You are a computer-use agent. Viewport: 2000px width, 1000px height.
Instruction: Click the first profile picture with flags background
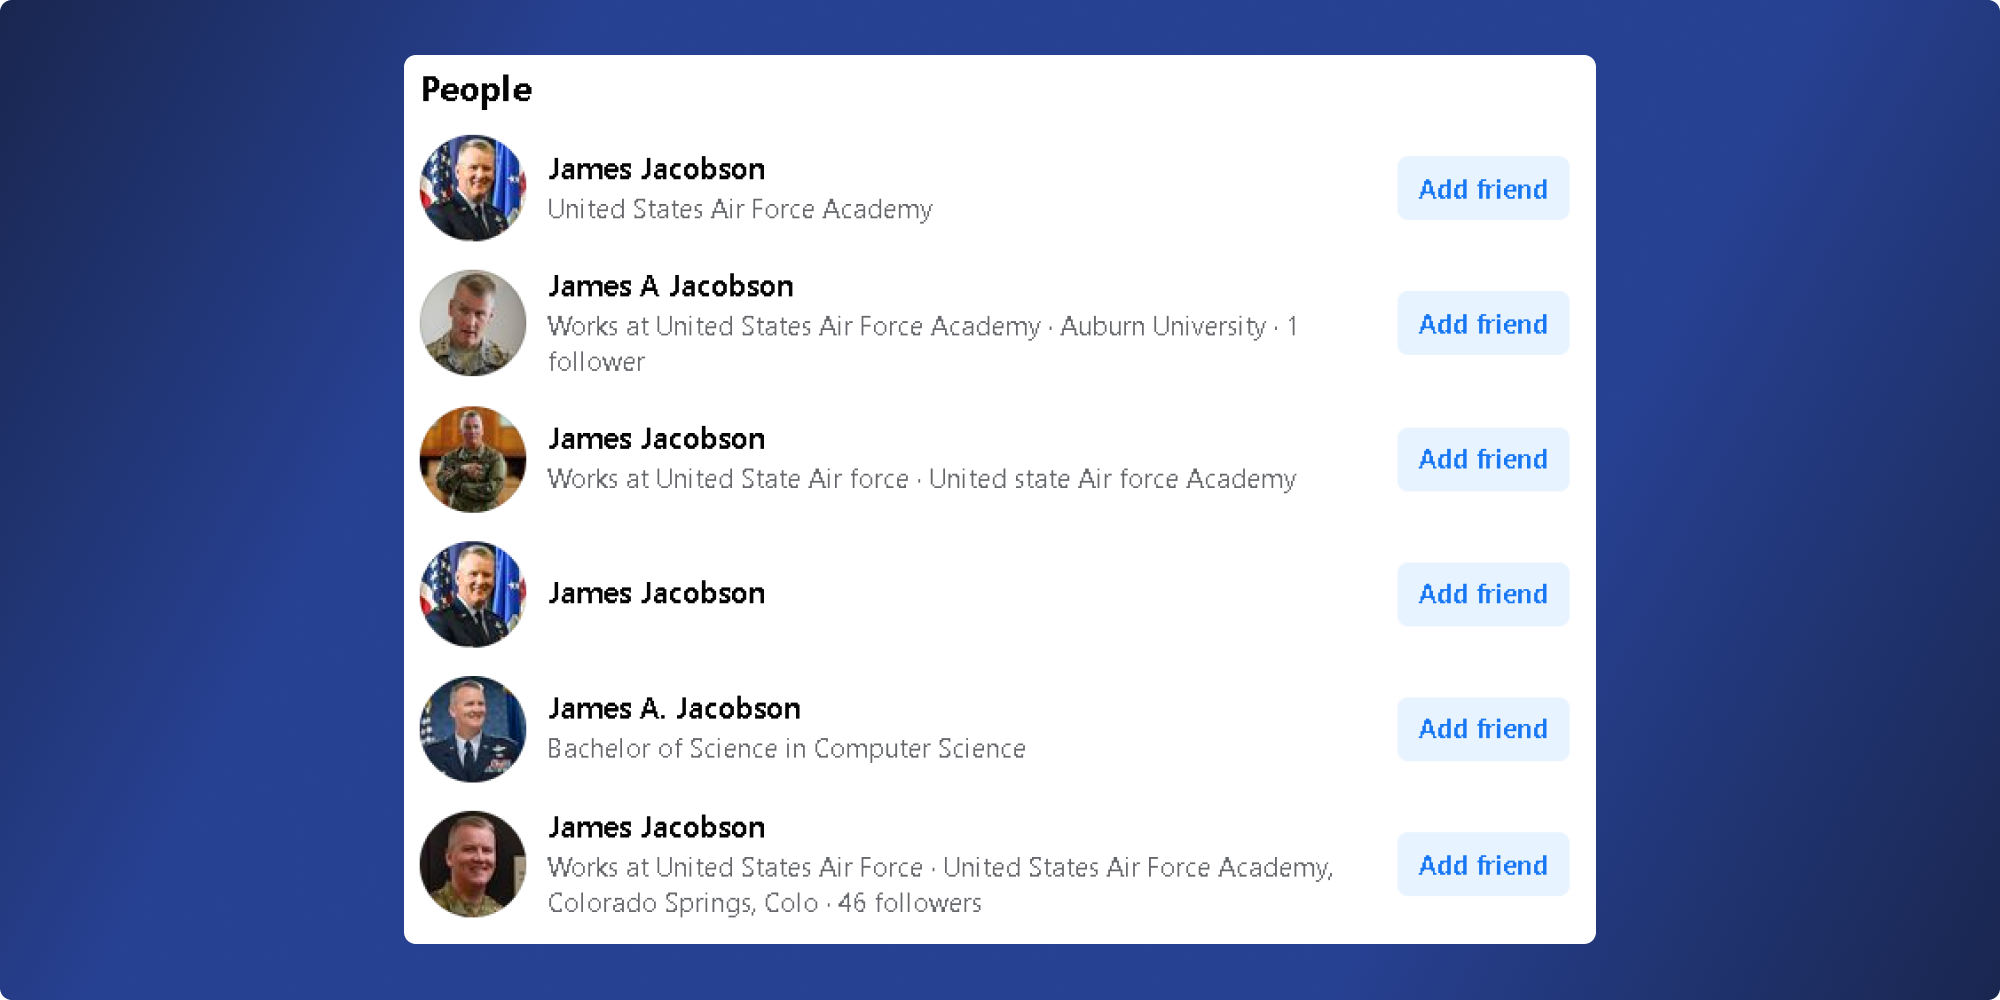pos(472,188)
